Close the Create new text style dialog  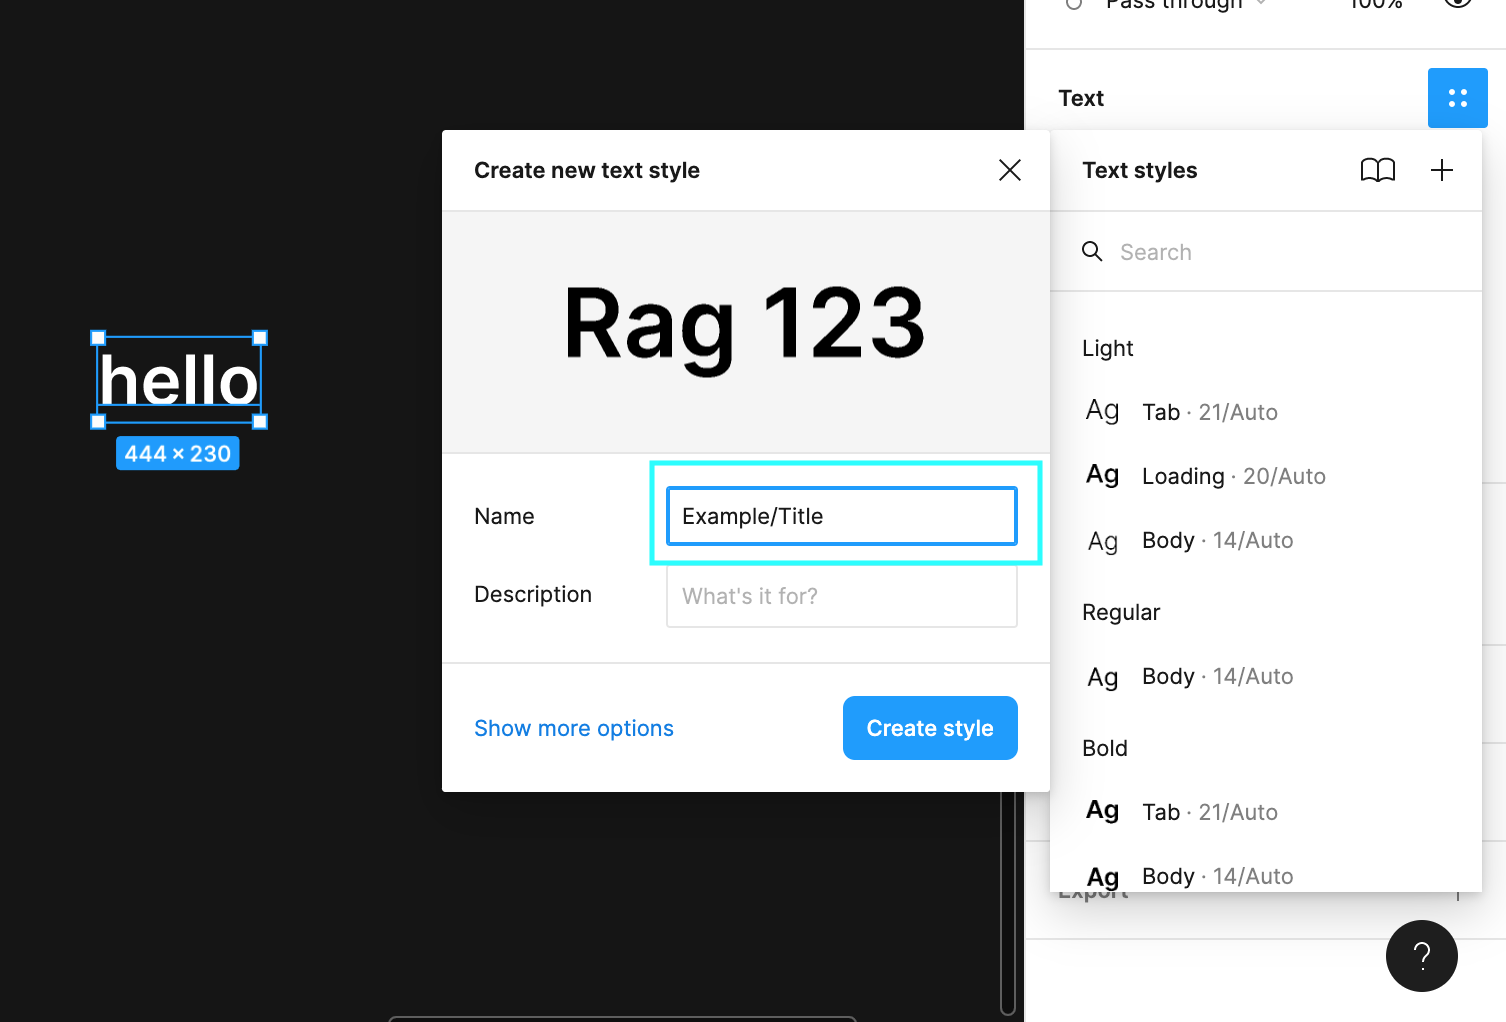1010,170
